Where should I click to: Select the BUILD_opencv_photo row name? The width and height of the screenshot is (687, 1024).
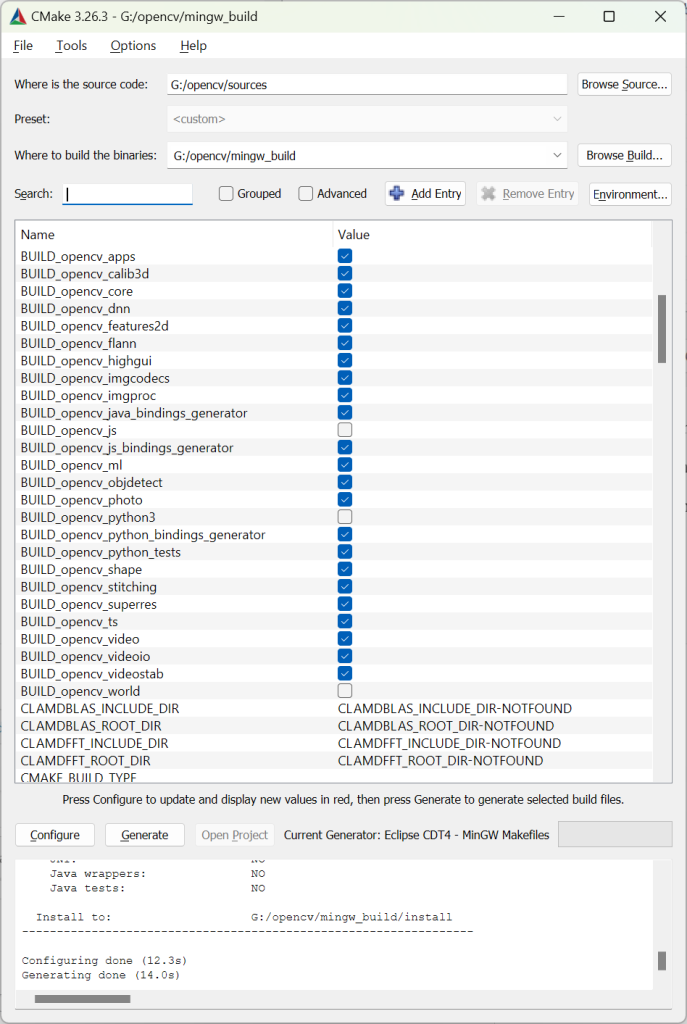[82, 500]
